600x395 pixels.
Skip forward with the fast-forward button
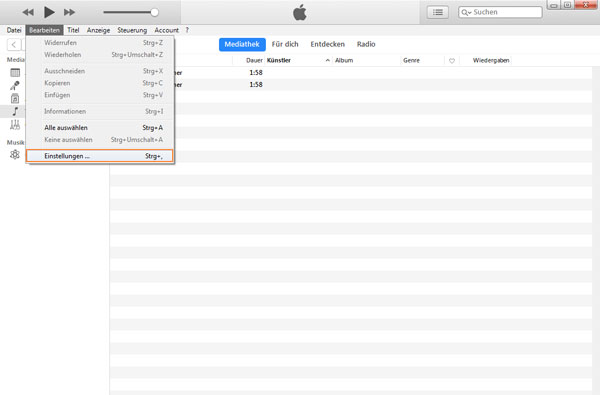[x=69, y=12]
